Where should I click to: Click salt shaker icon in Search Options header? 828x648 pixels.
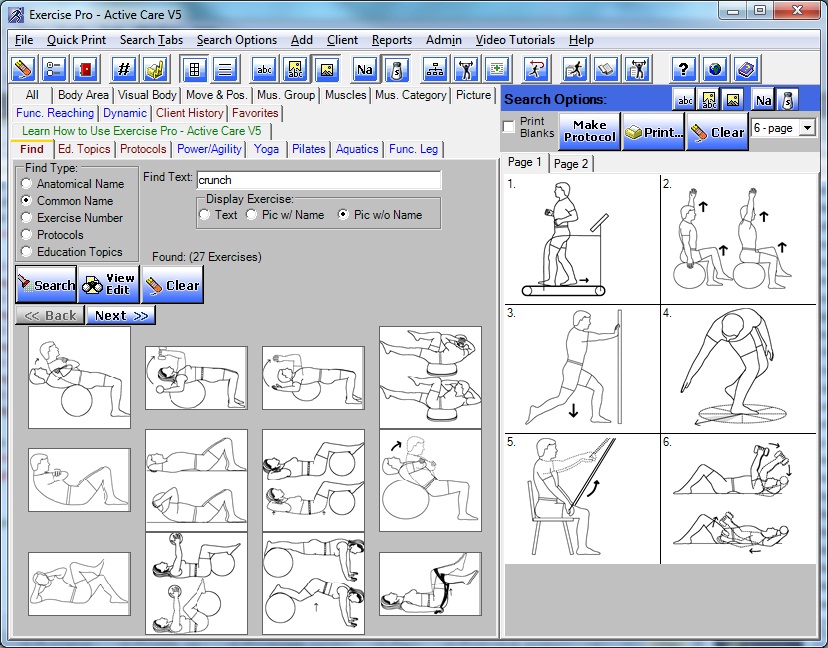[x=787, y=99]
